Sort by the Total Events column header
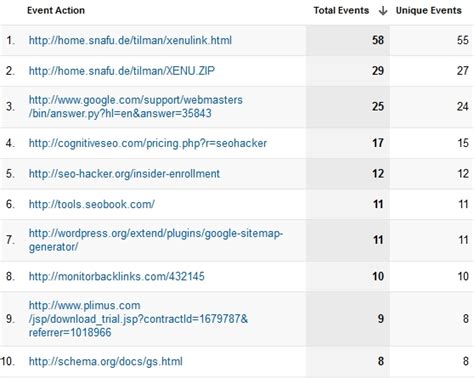 [x=341, y=10]
